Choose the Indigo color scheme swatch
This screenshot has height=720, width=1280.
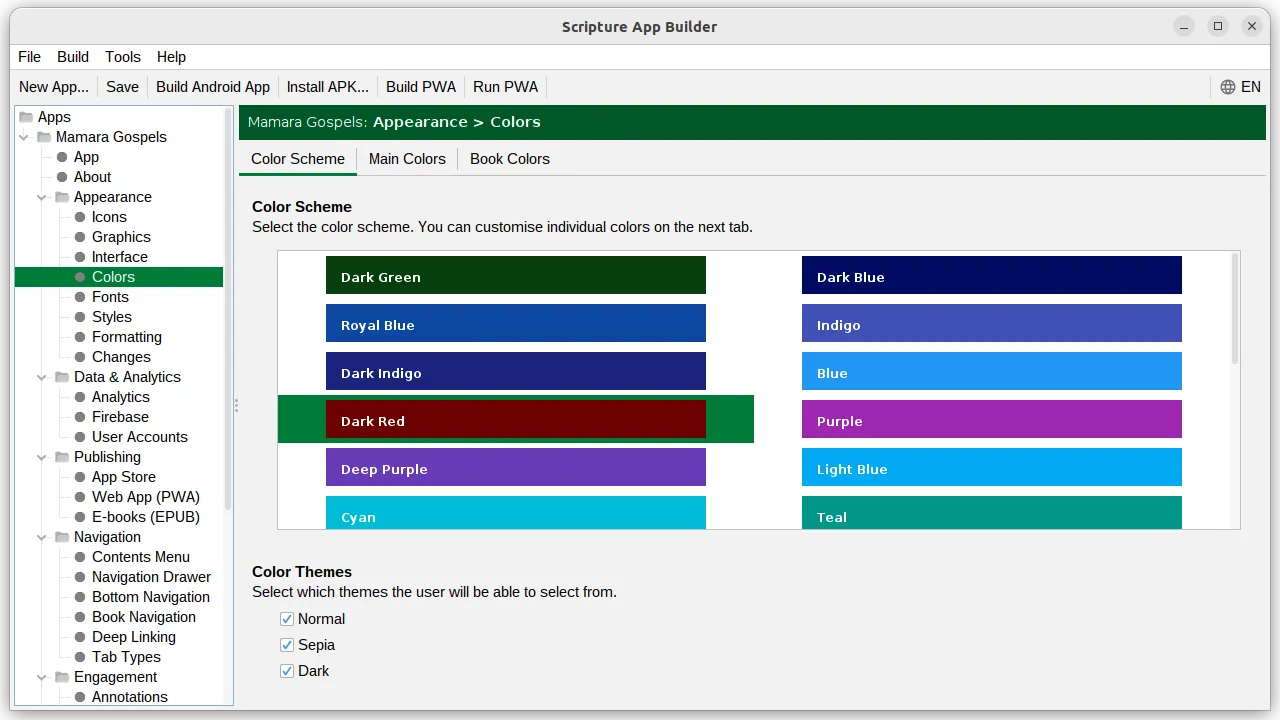(x=992, y=323)
